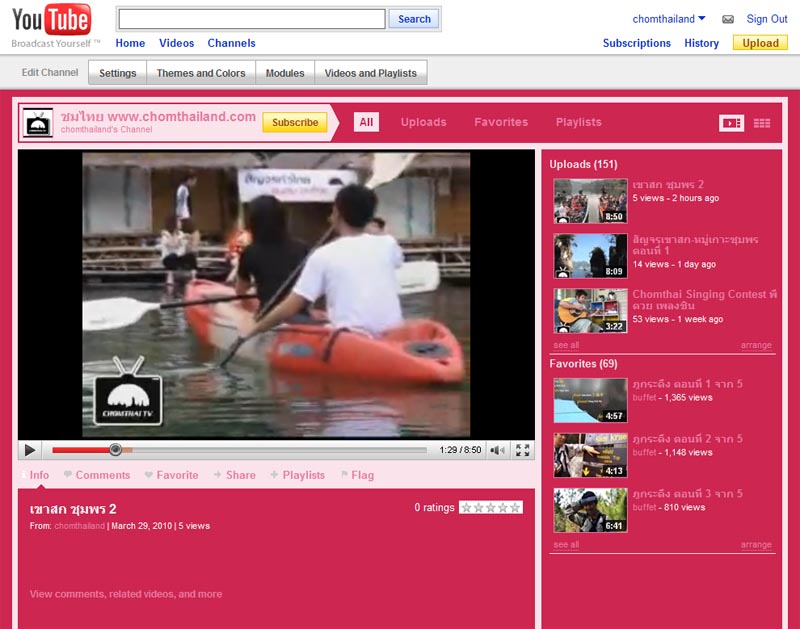The image size is (800, 629).
Task: Switch to grid view layout icon
Action: (x=762, y=123)
